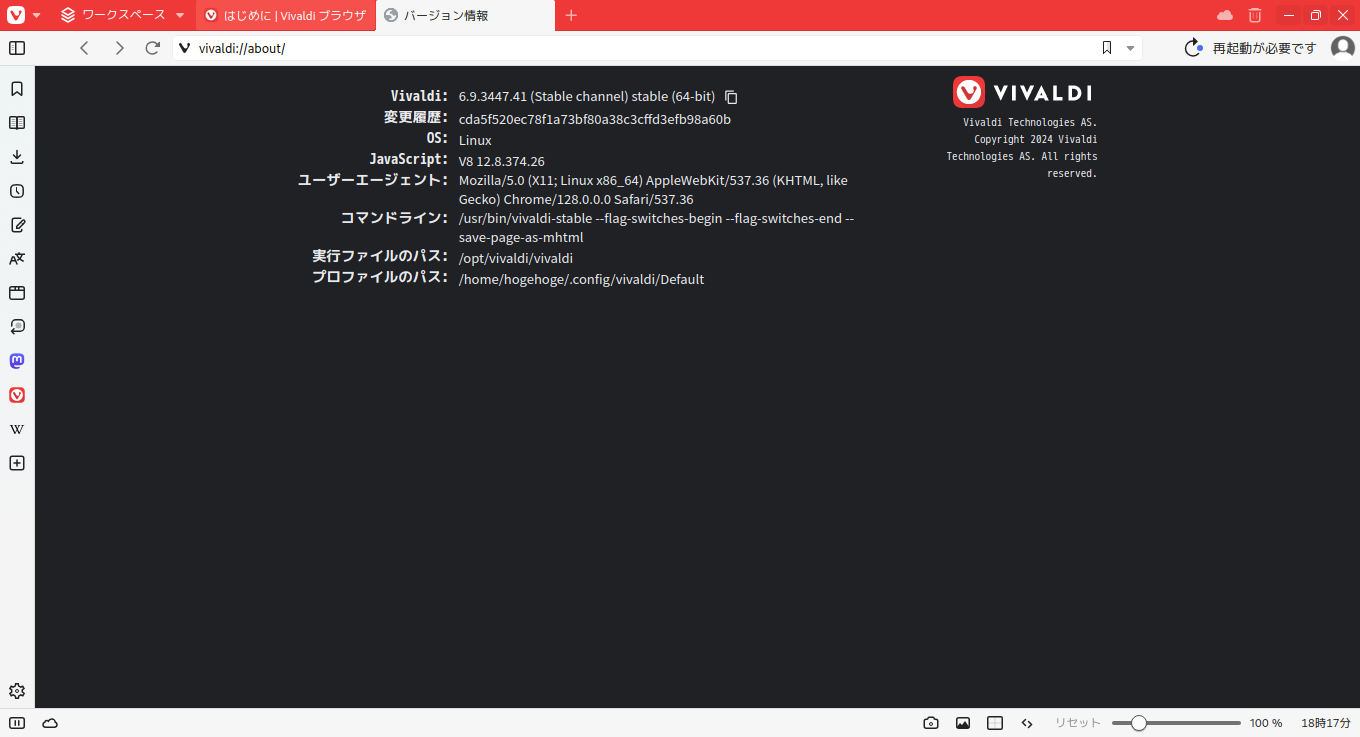Open the Mastodon web panel
1360x737 pixels.
17,361
